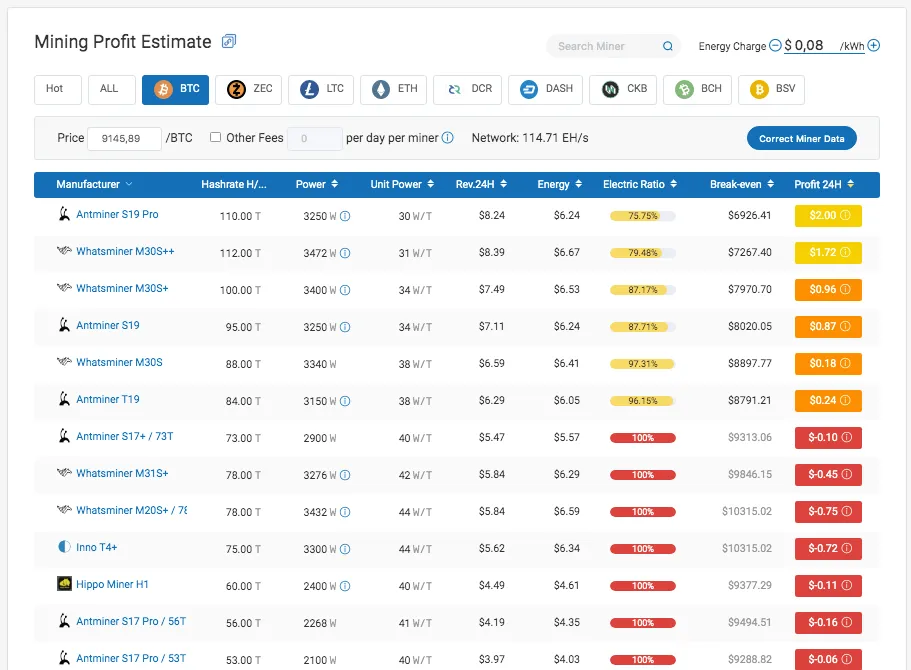Sort by Power column
911x670 pixels.
pyautogui.click(x=335, y=184)
